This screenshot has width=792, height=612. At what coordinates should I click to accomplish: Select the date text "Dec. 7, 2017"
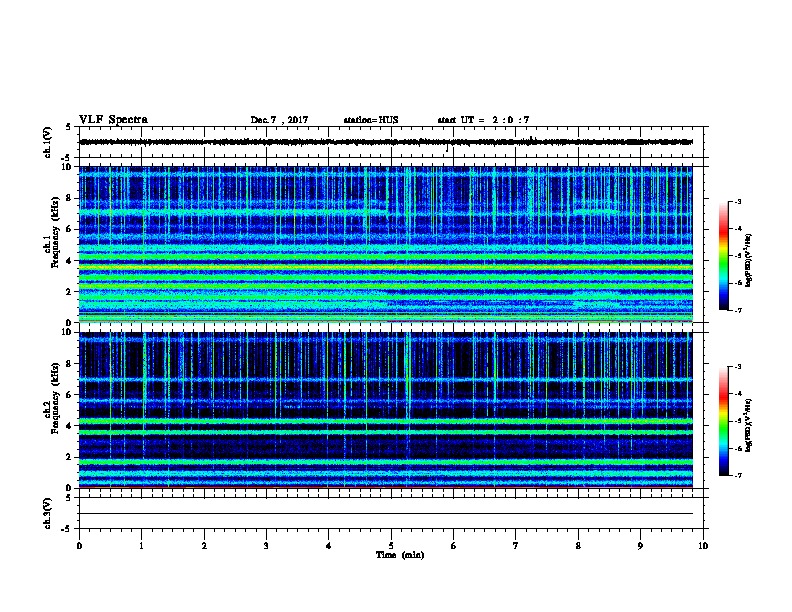coord(279,120)
